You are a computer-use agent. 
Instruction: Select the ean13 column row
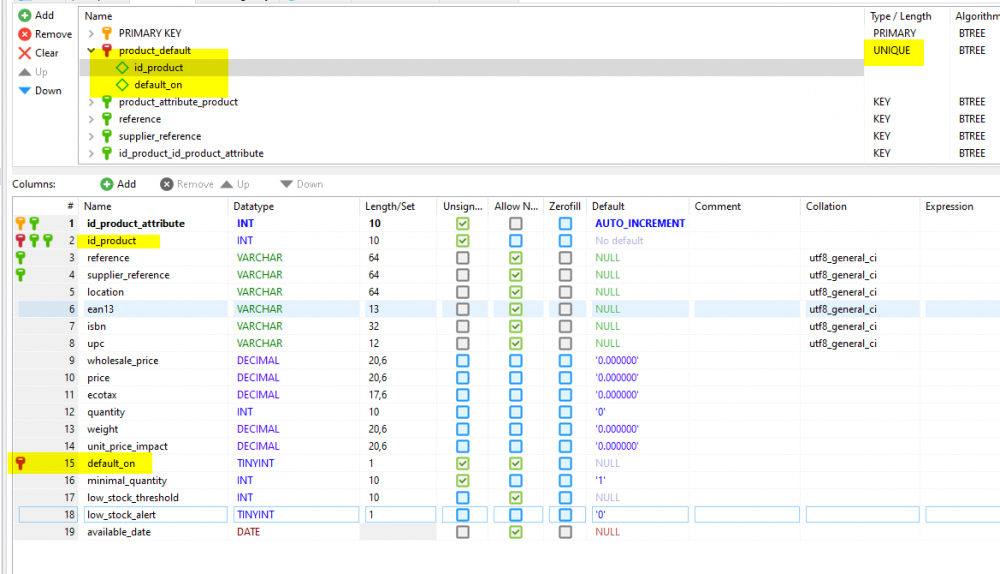(x=102, y=310)
